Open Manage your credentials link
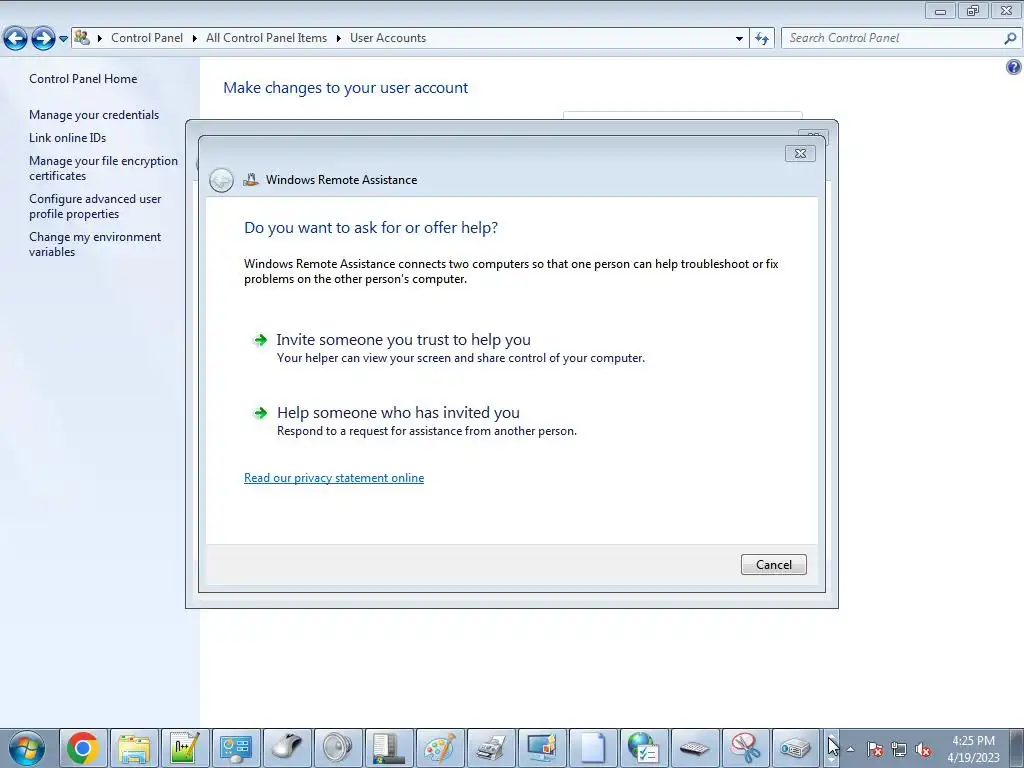1024x768 pixels. 94,115
